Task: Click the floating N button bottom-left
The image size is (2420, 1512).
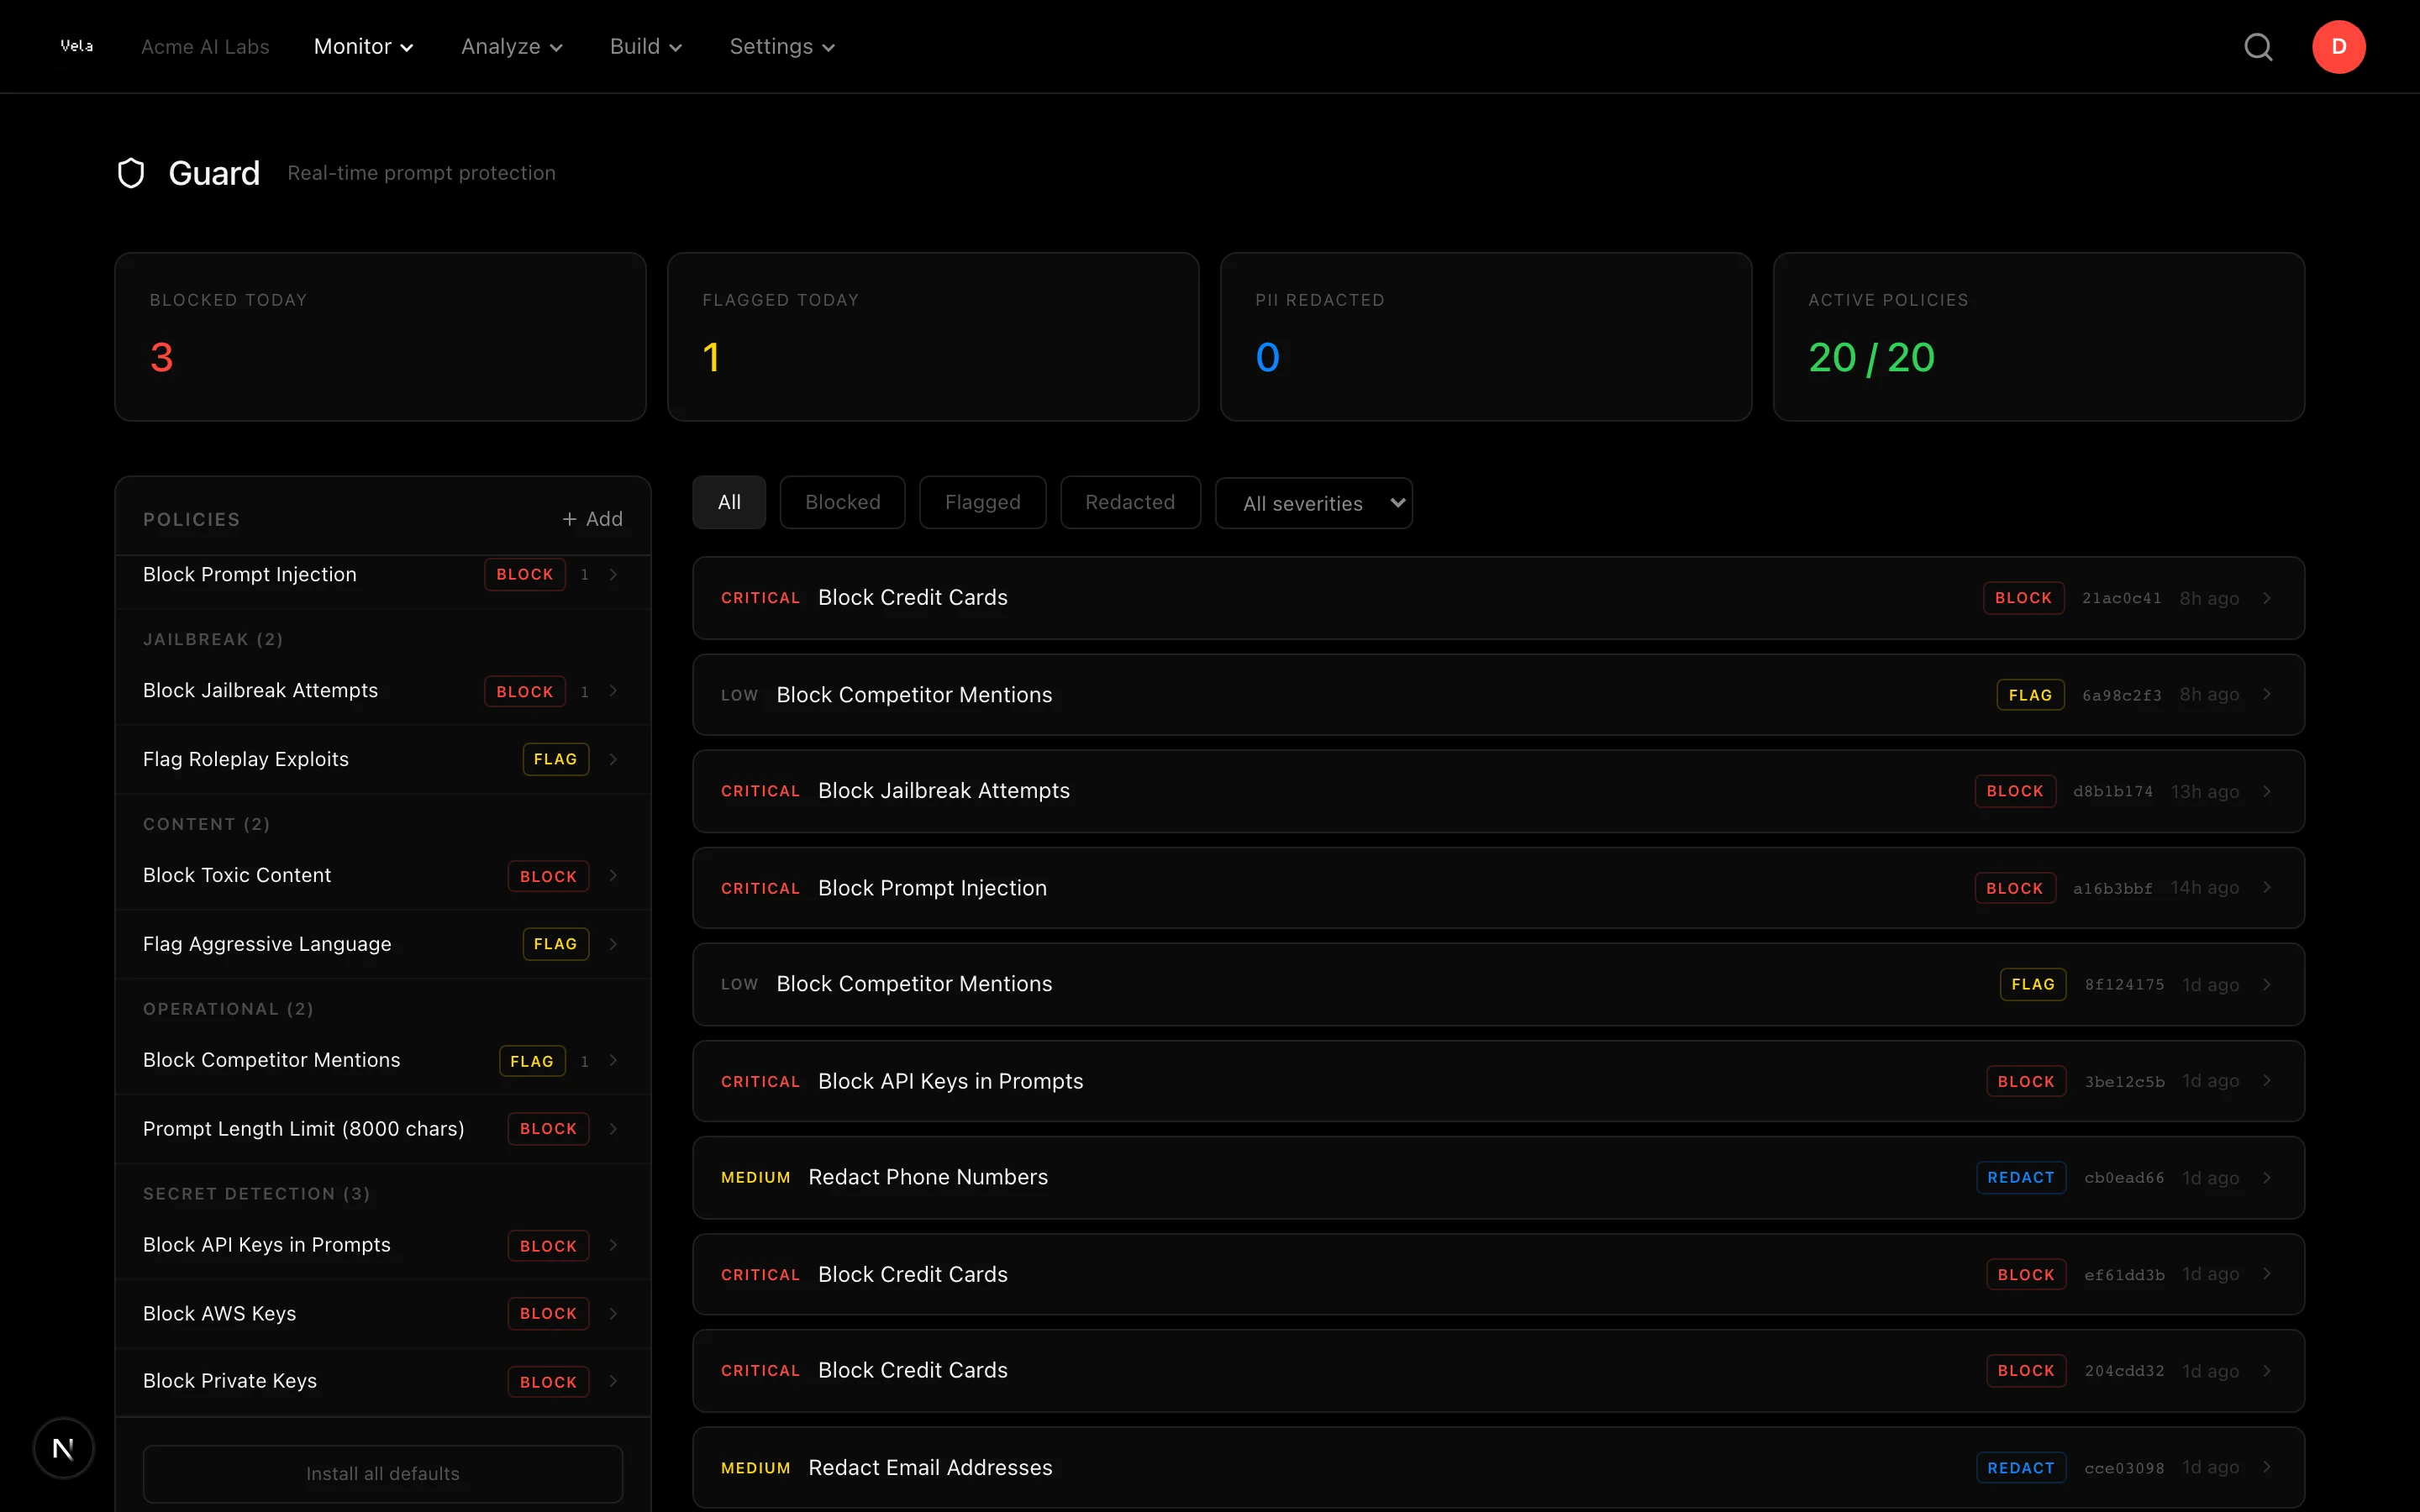Action: [63, 1447]
